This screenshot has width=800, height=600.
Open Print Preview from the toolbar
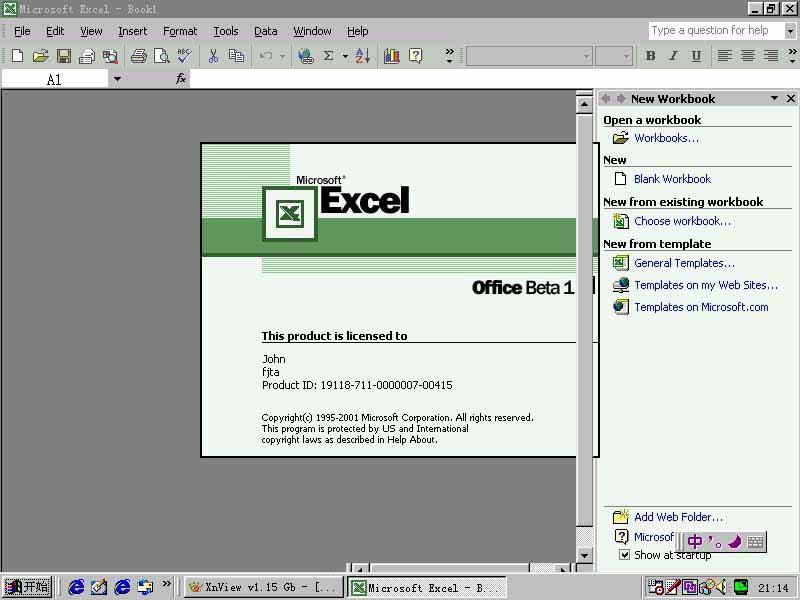(x=162, y=56)
